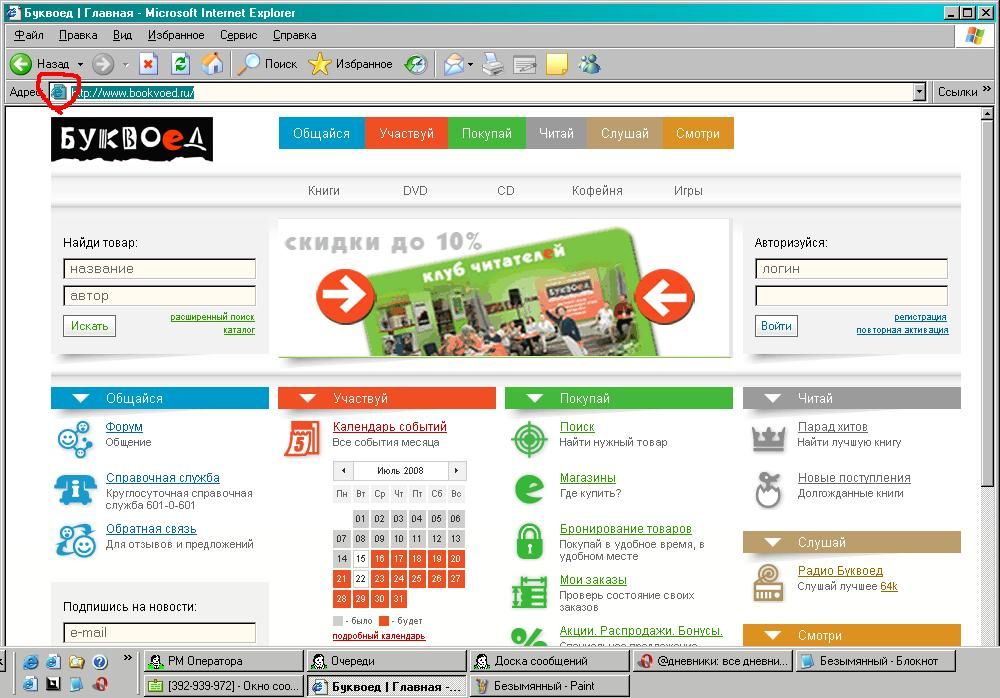Open the Избранное menu in the menu bar
Viewport: 1000px width, 698px height.
[176, 35]
